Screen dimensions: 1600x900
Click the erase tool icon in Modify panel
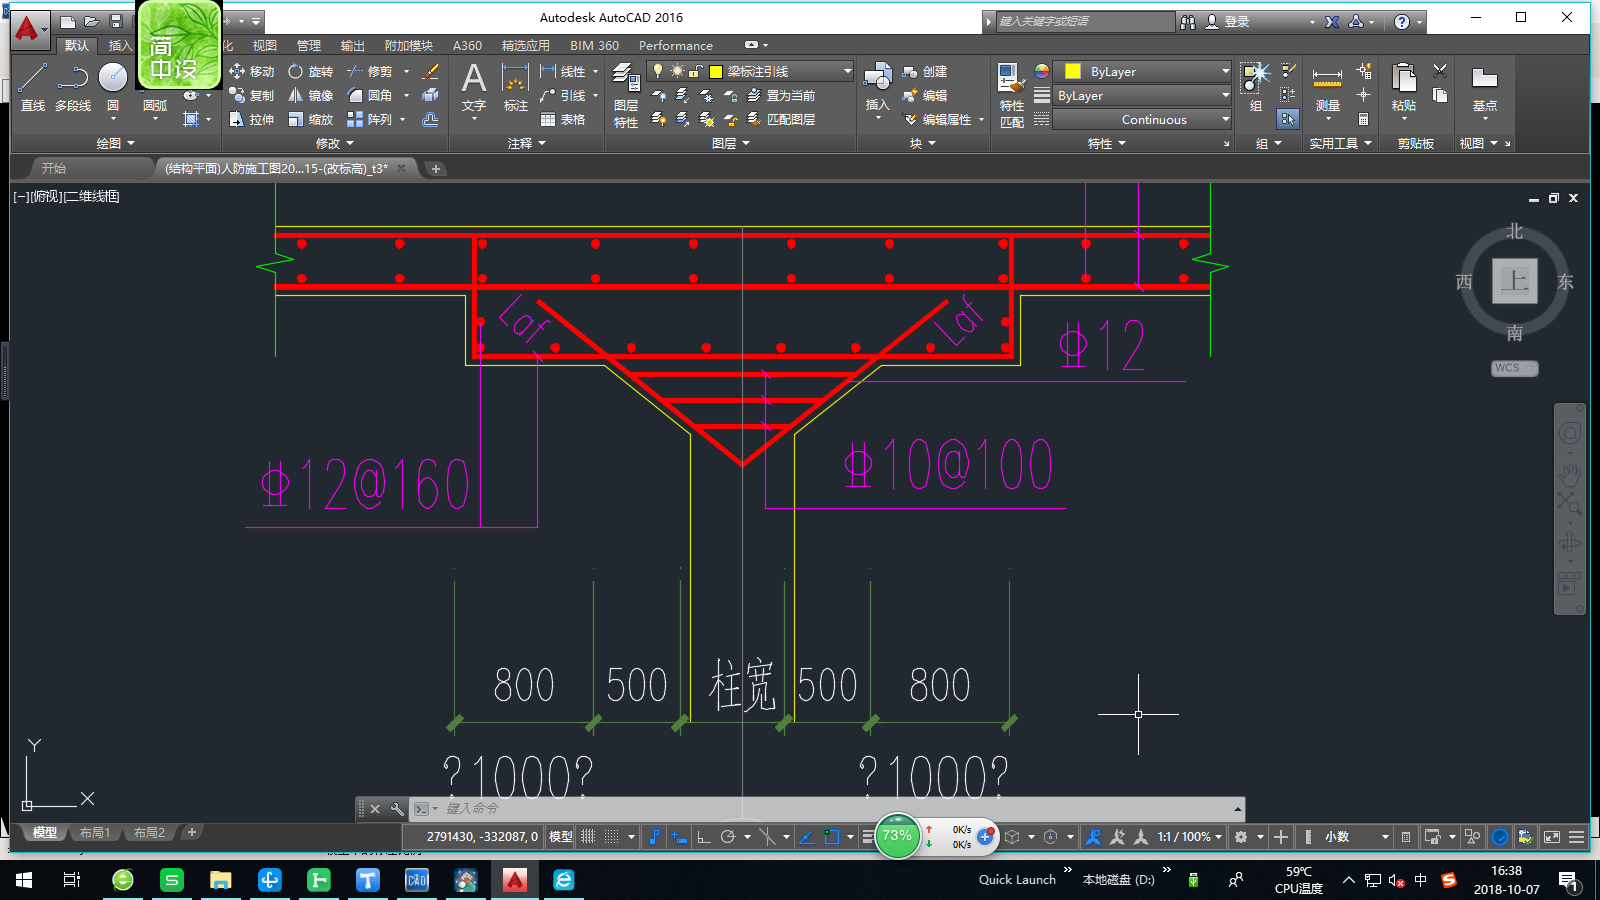(431, 71)
